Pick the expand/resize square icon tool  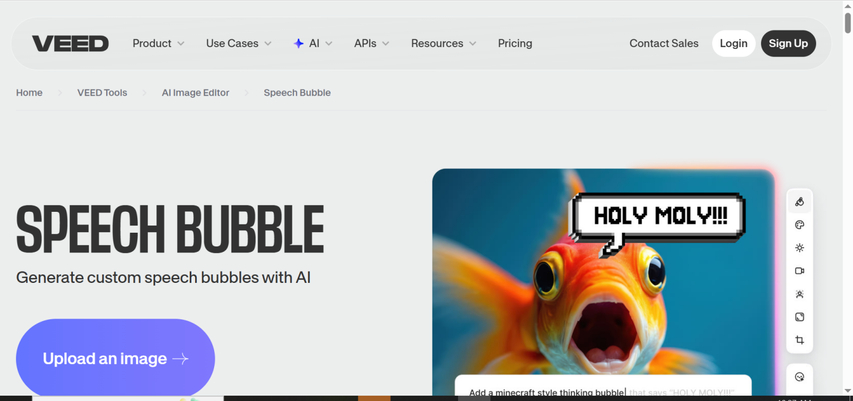(799, 317)
